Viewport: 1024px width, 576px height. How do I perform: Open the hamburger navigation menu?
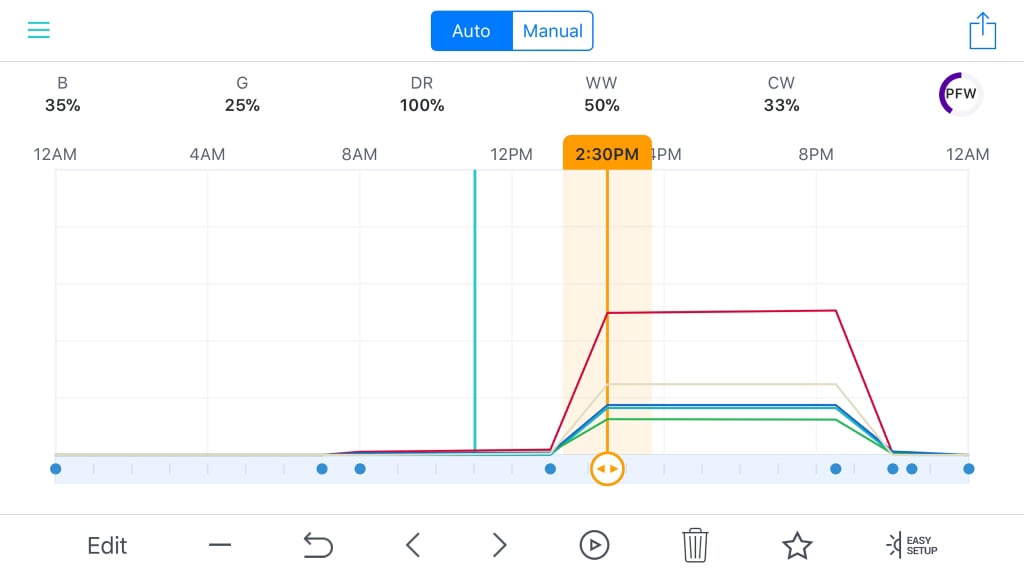point(38,29)
